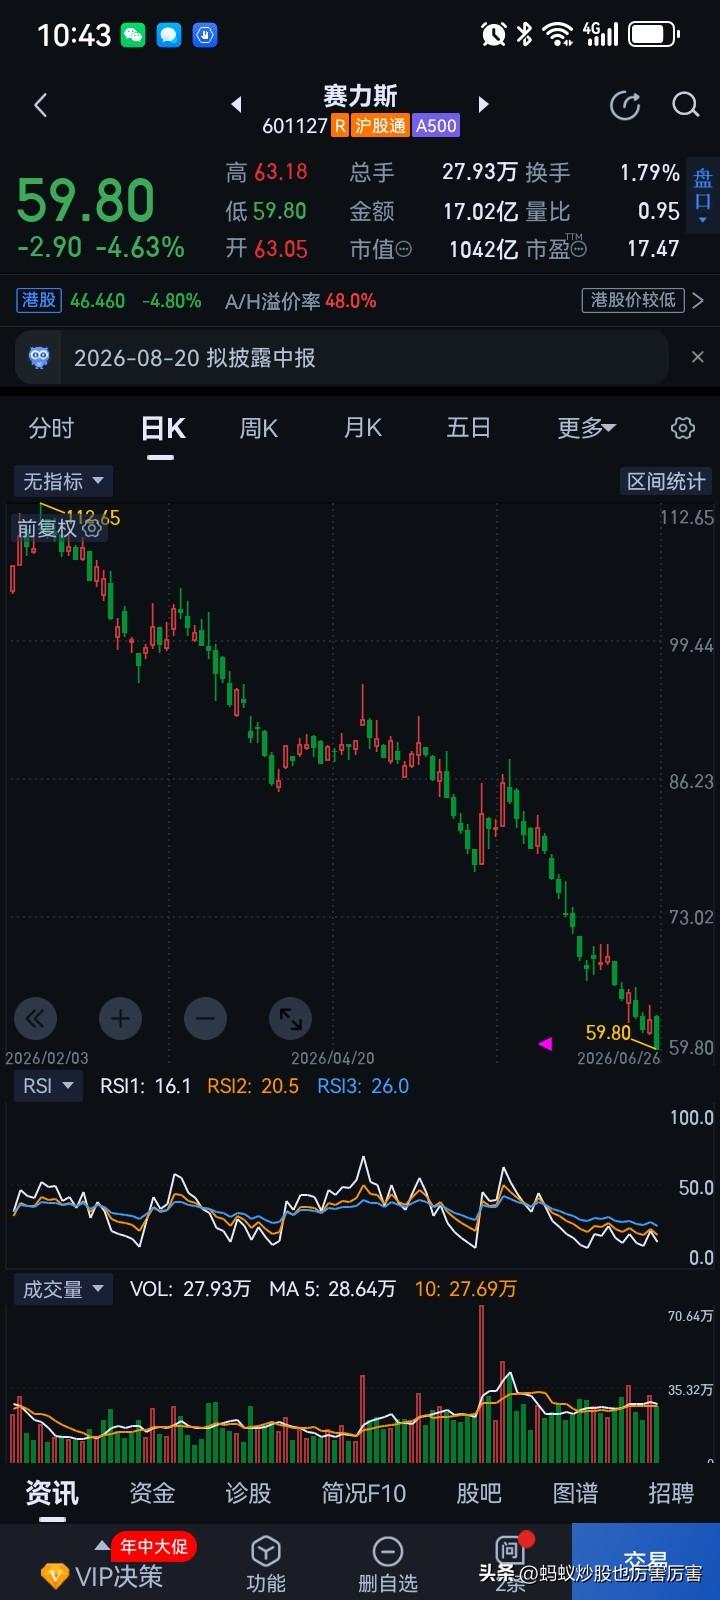720x1600 pixels.
Task: Switch to 五日 chart tab
Action: 468,428
